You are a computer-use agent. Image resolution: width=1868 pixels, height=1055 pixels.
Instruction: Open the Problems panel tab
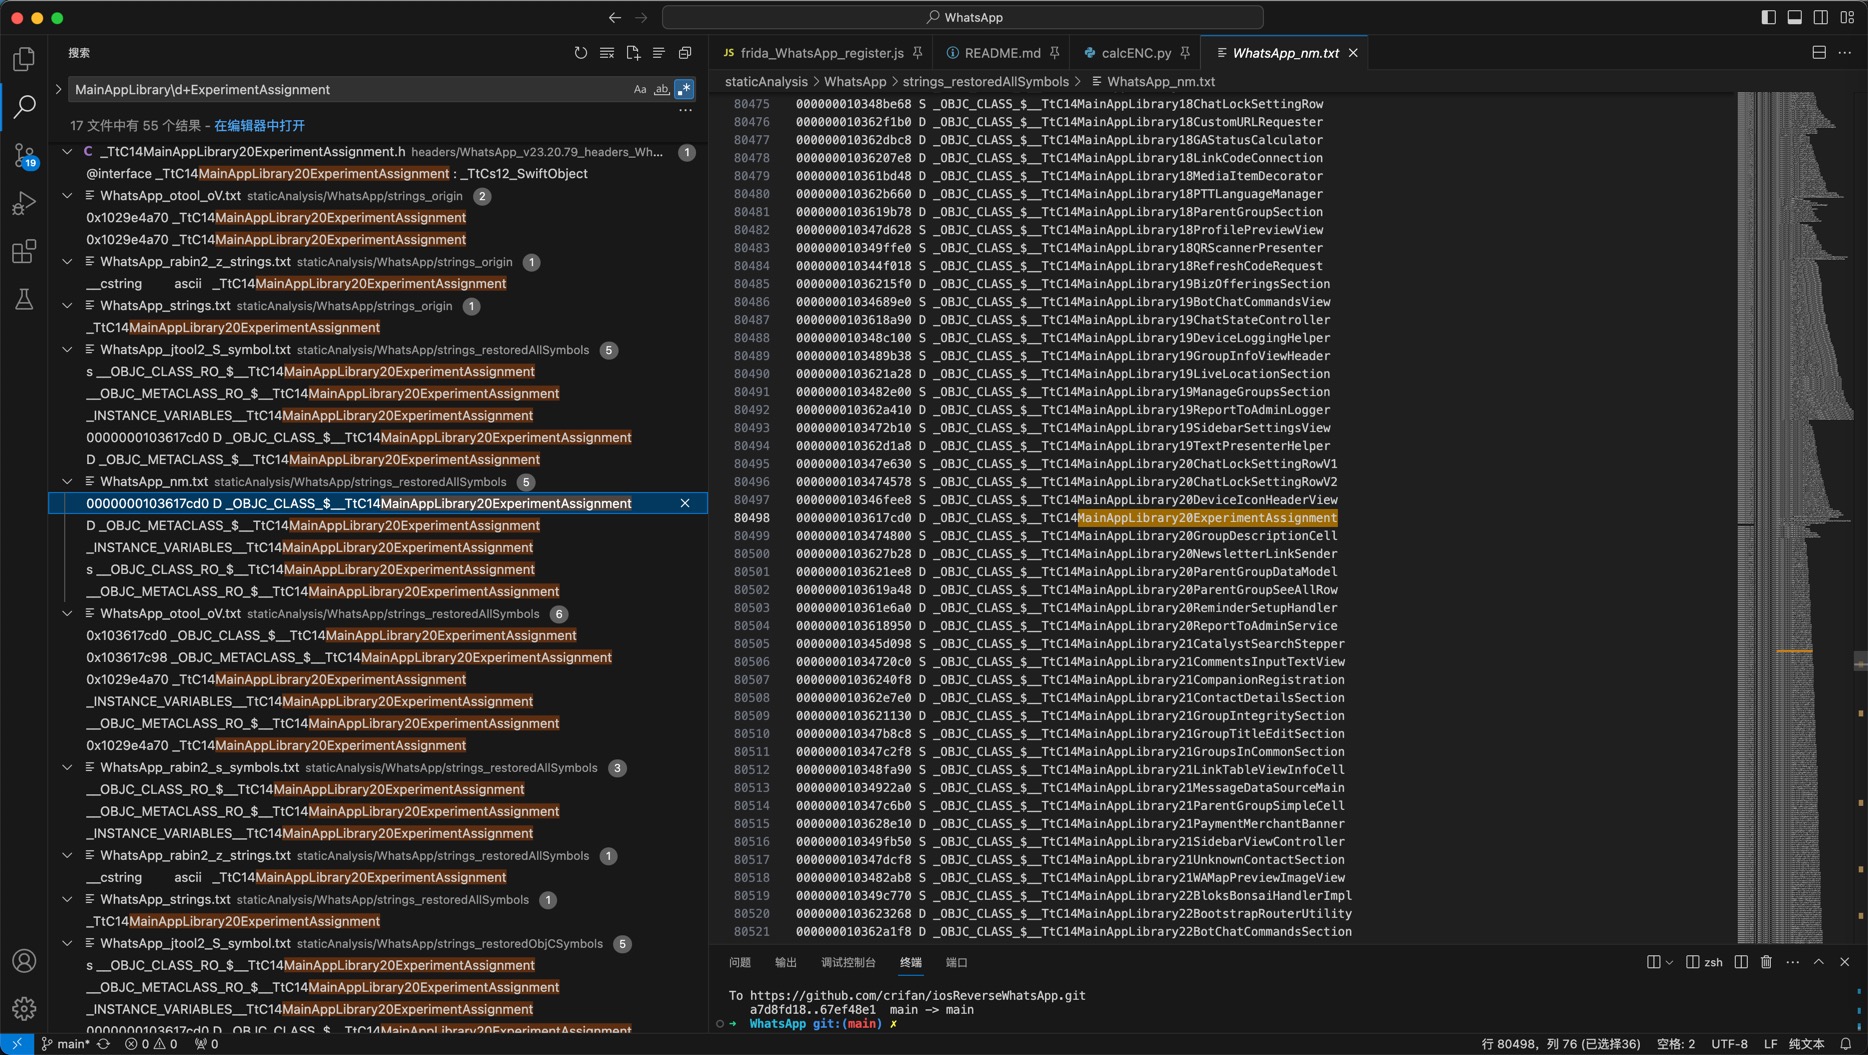(740, 962)
